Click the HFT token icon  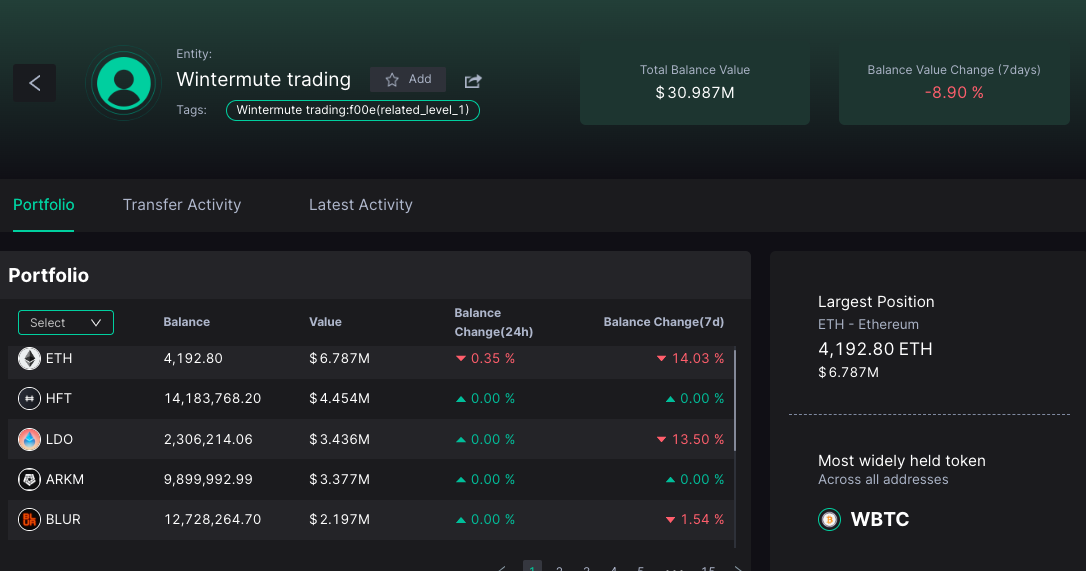(29, 399)
